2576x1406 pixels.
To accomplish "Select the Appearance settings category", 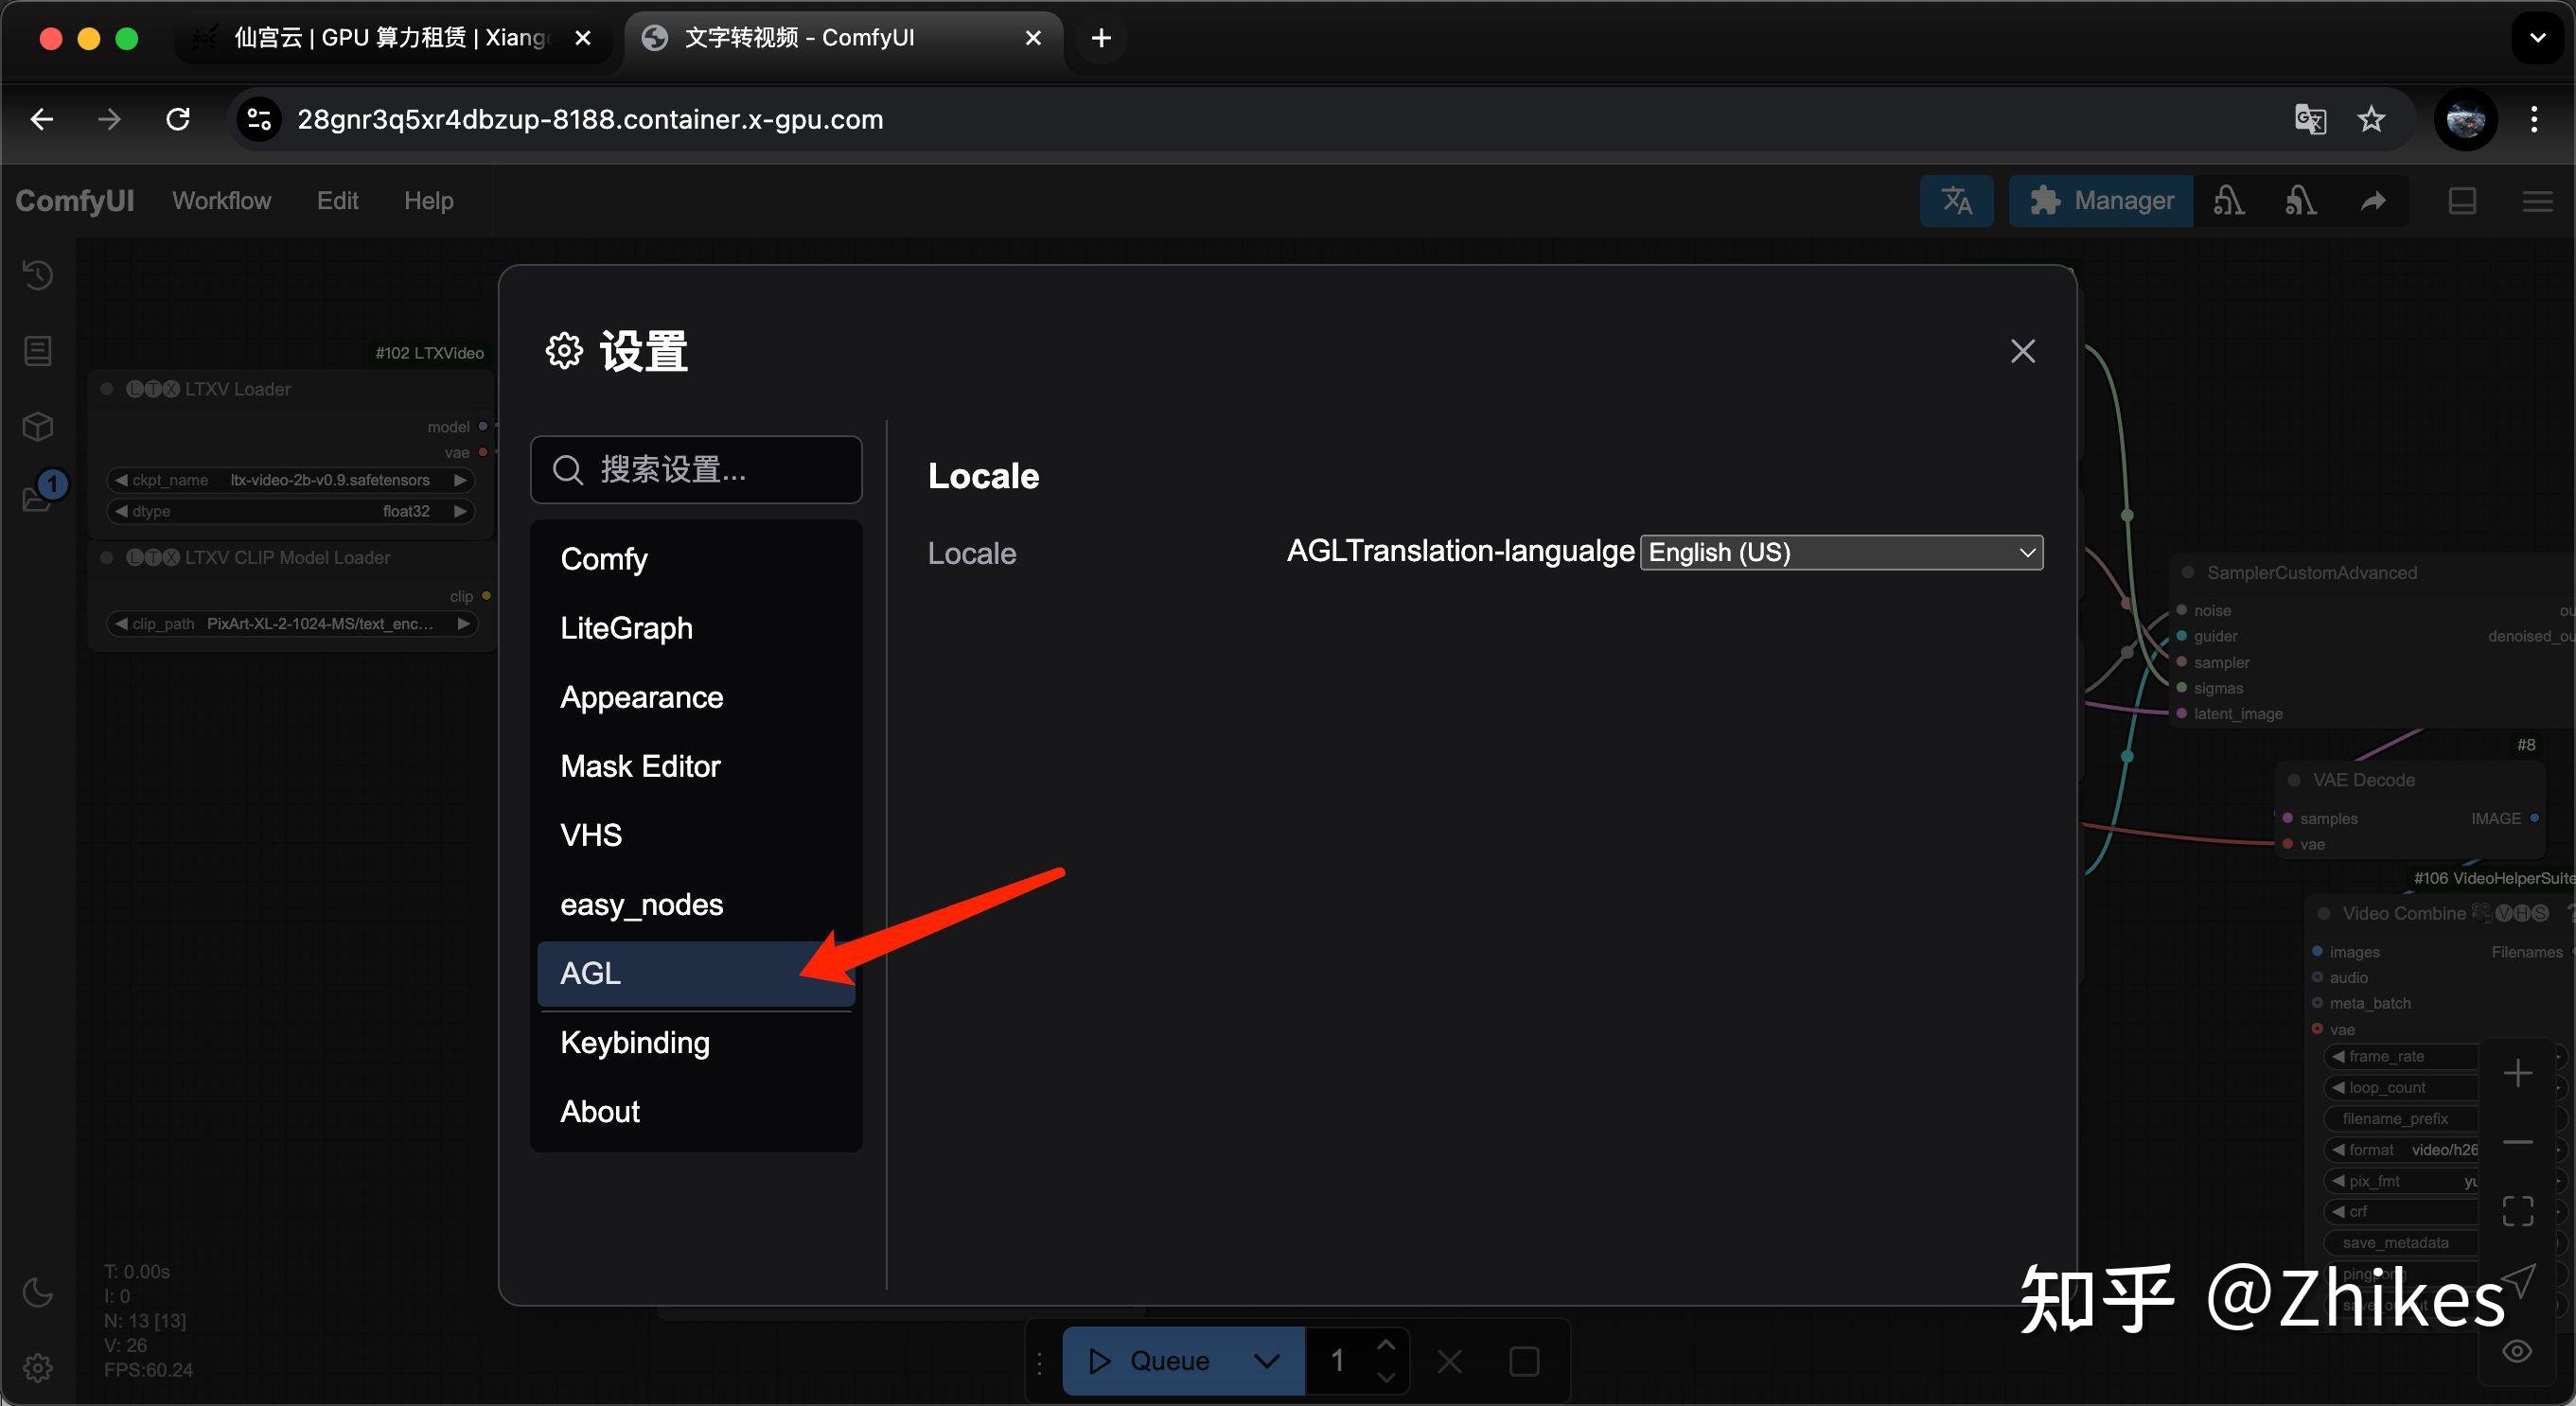I will 696,697.
